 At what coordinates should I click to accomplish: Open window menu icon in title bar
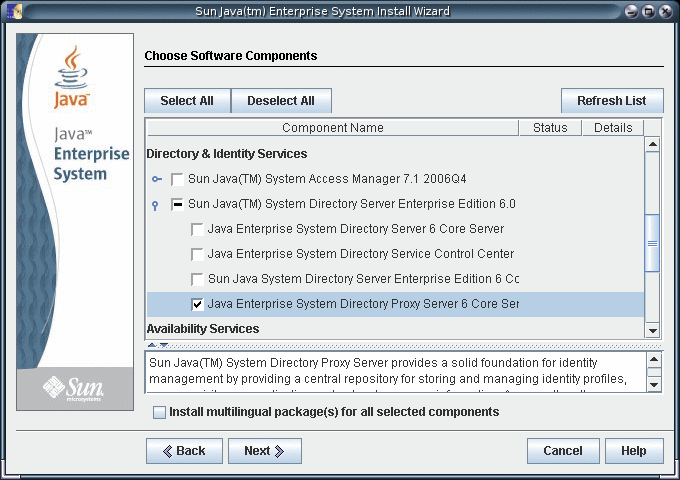pyautogui.click(x=14, y=11)
